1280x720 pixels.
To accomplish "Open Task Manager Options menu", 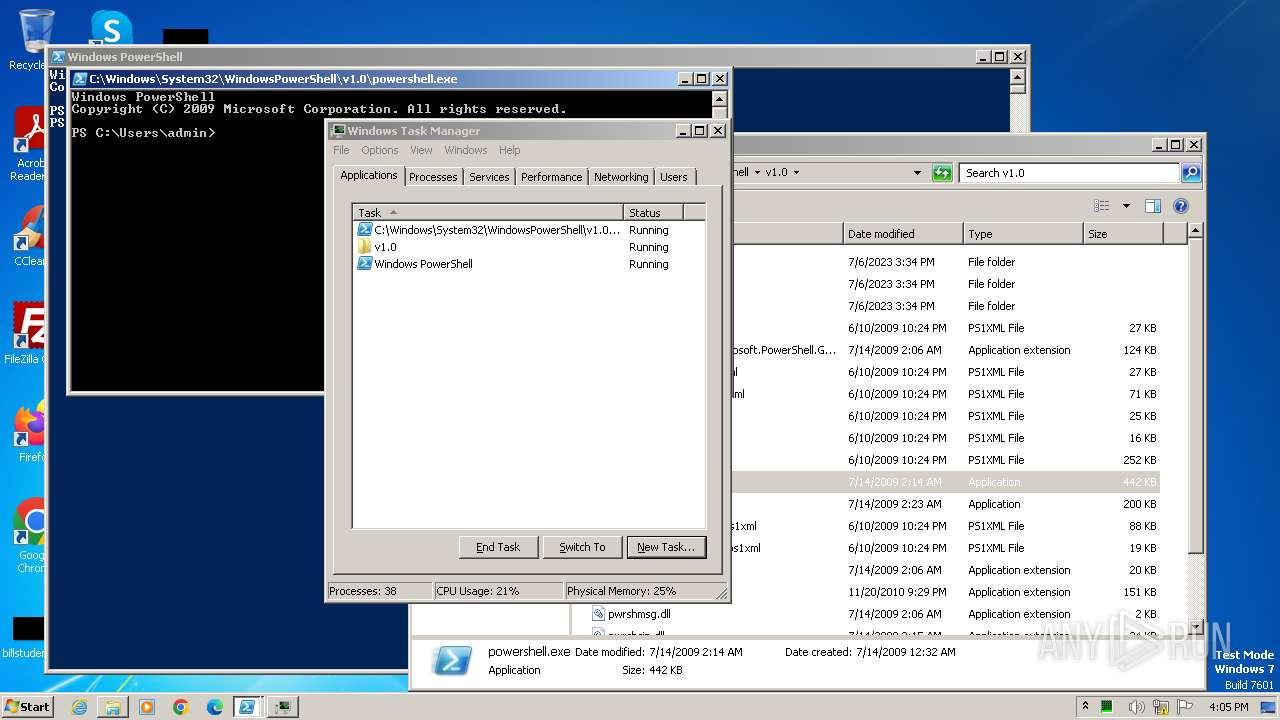I will tap(380, 150).
